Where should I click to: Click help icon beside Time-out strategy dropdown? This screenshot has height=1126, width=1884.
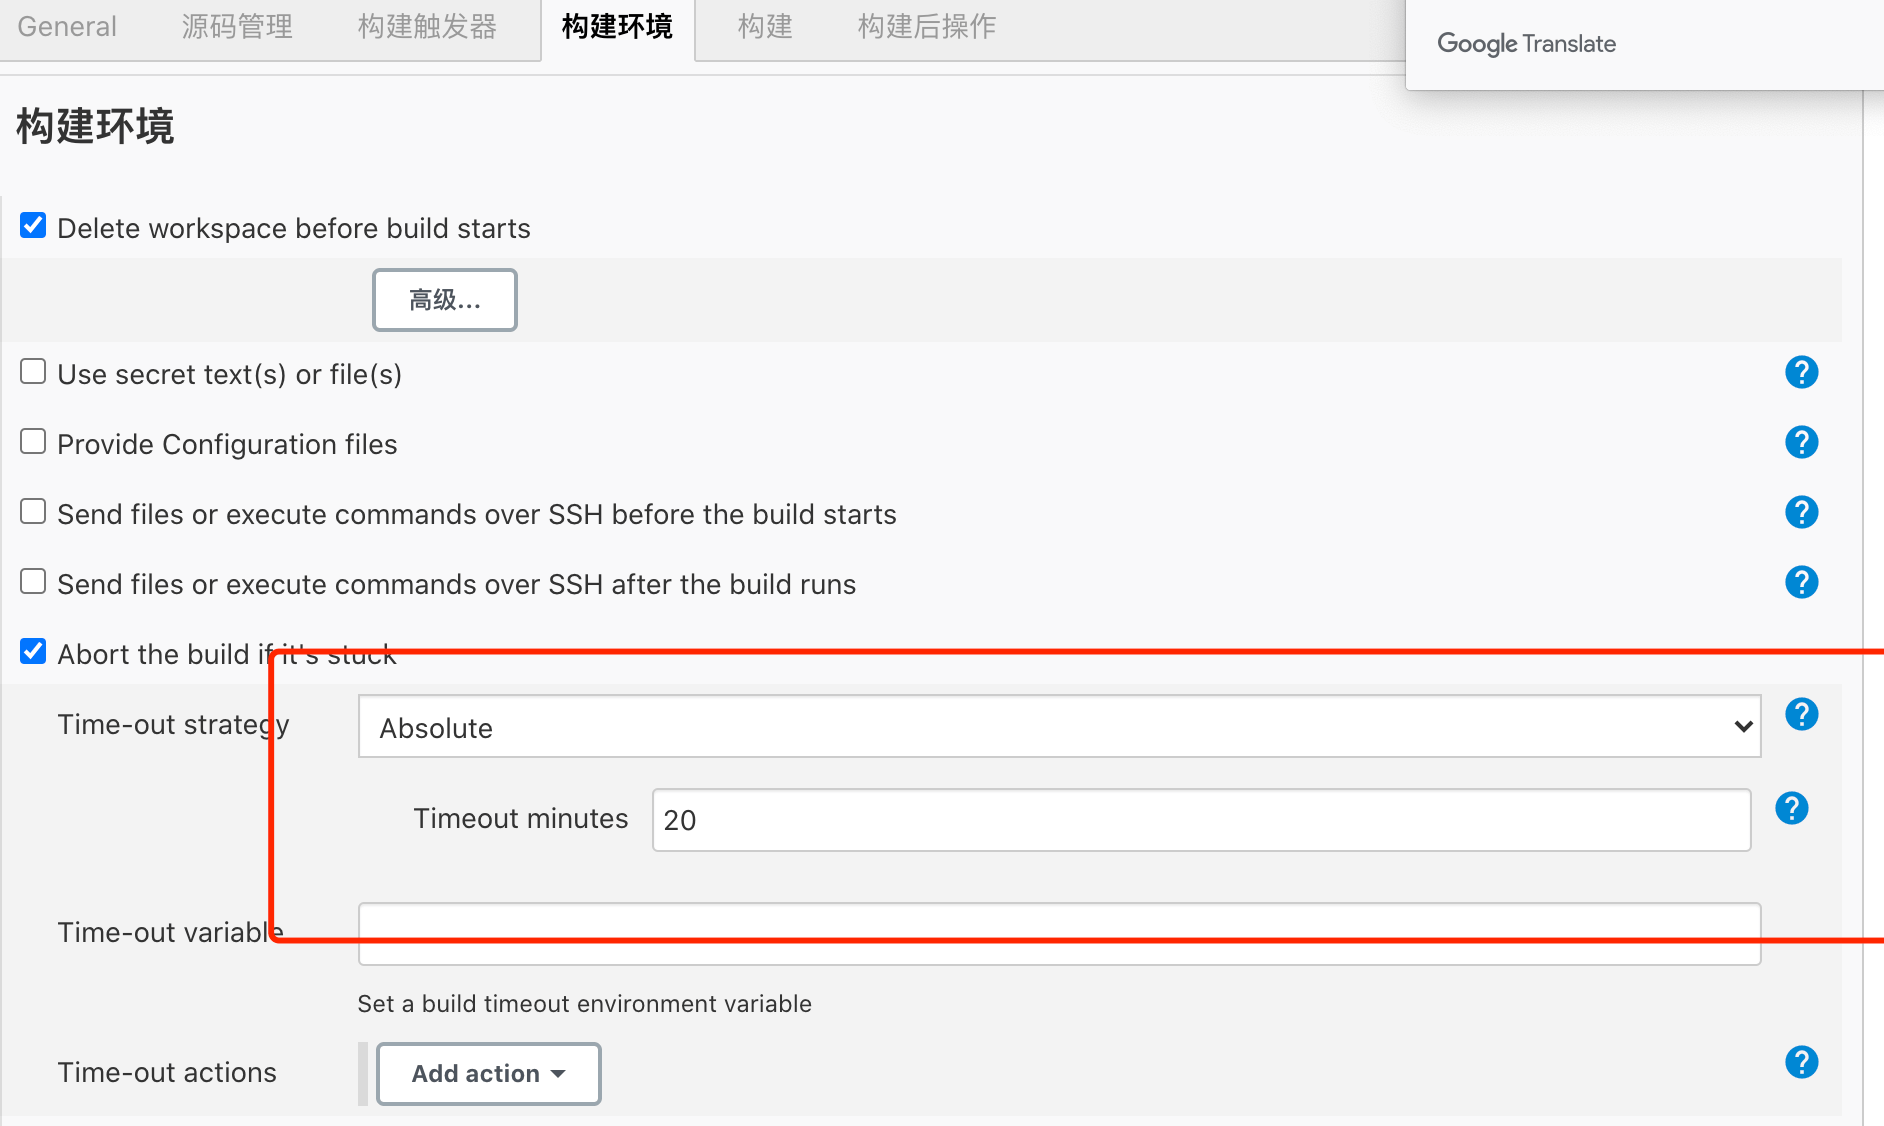tap(1801, 715)
